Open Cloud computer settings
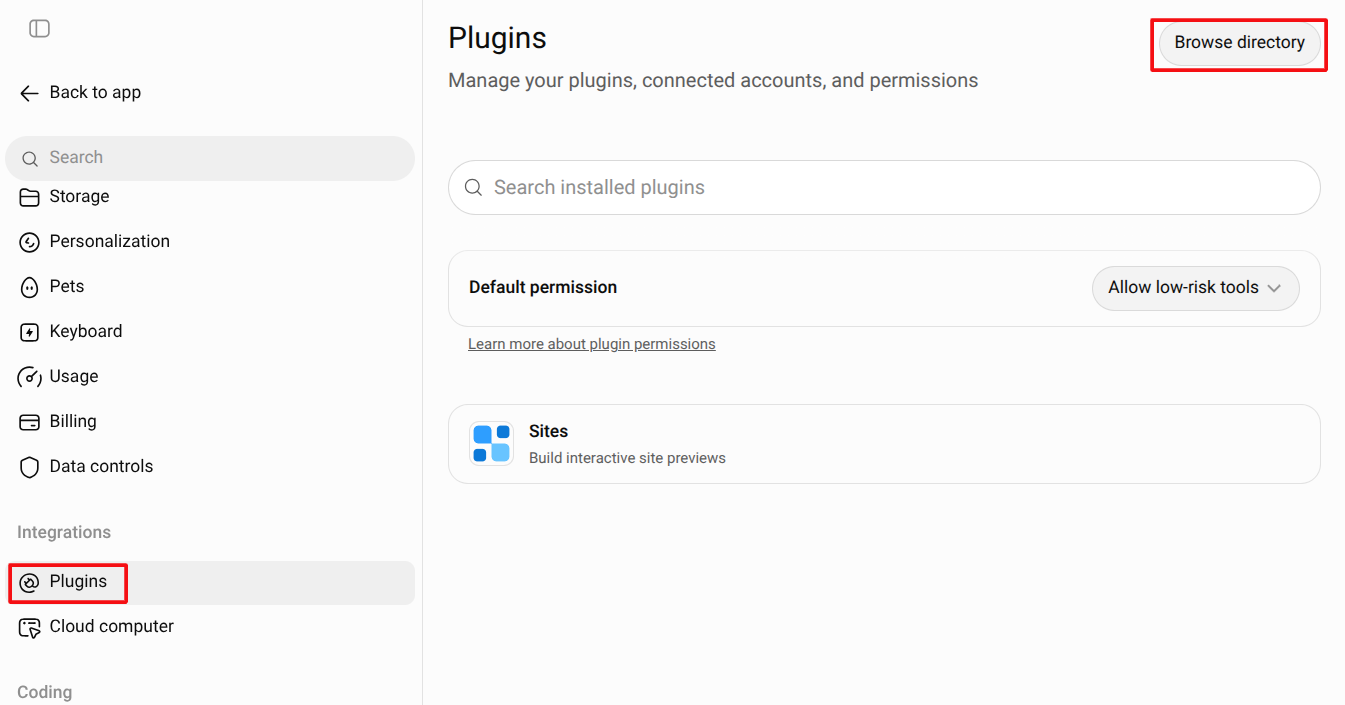1345x705 pixels. [210, 627]
